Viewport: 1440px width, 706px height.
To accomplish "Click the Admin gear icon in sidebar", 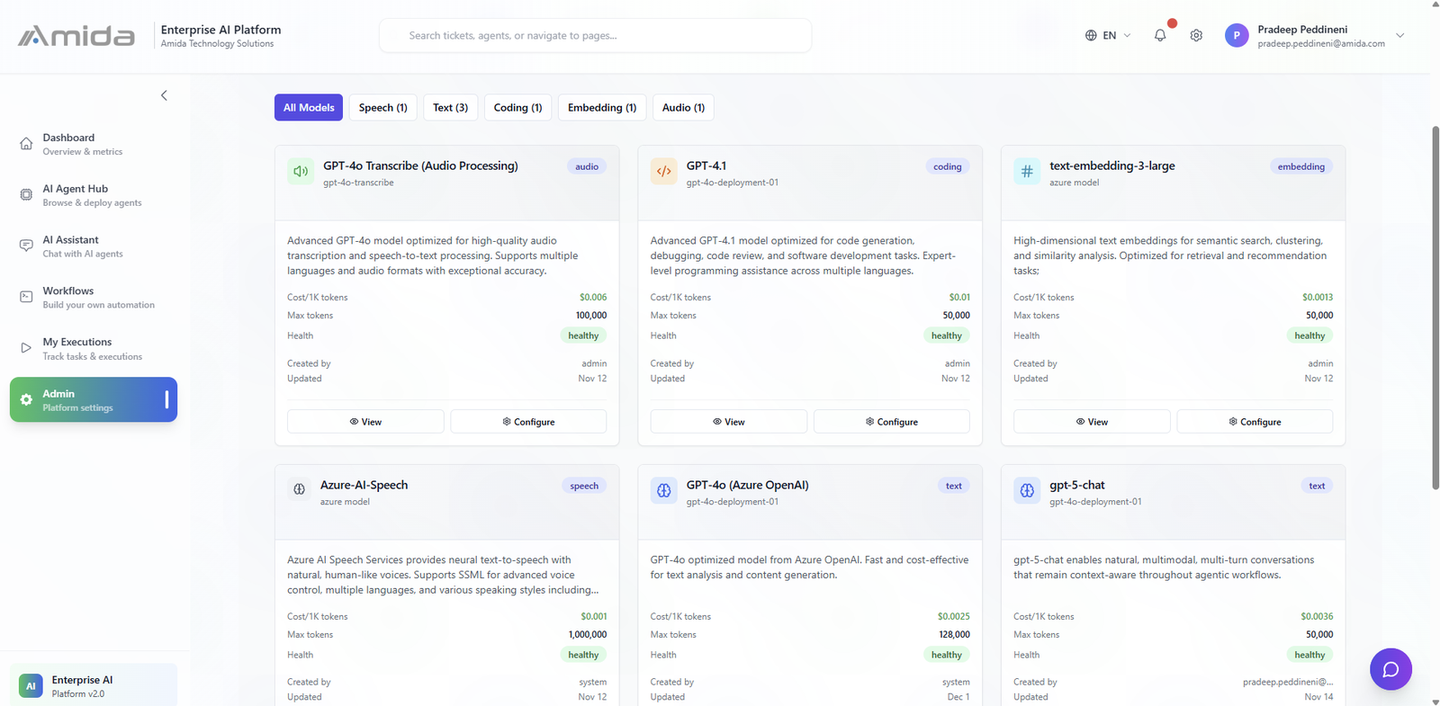I will (26, 400).
